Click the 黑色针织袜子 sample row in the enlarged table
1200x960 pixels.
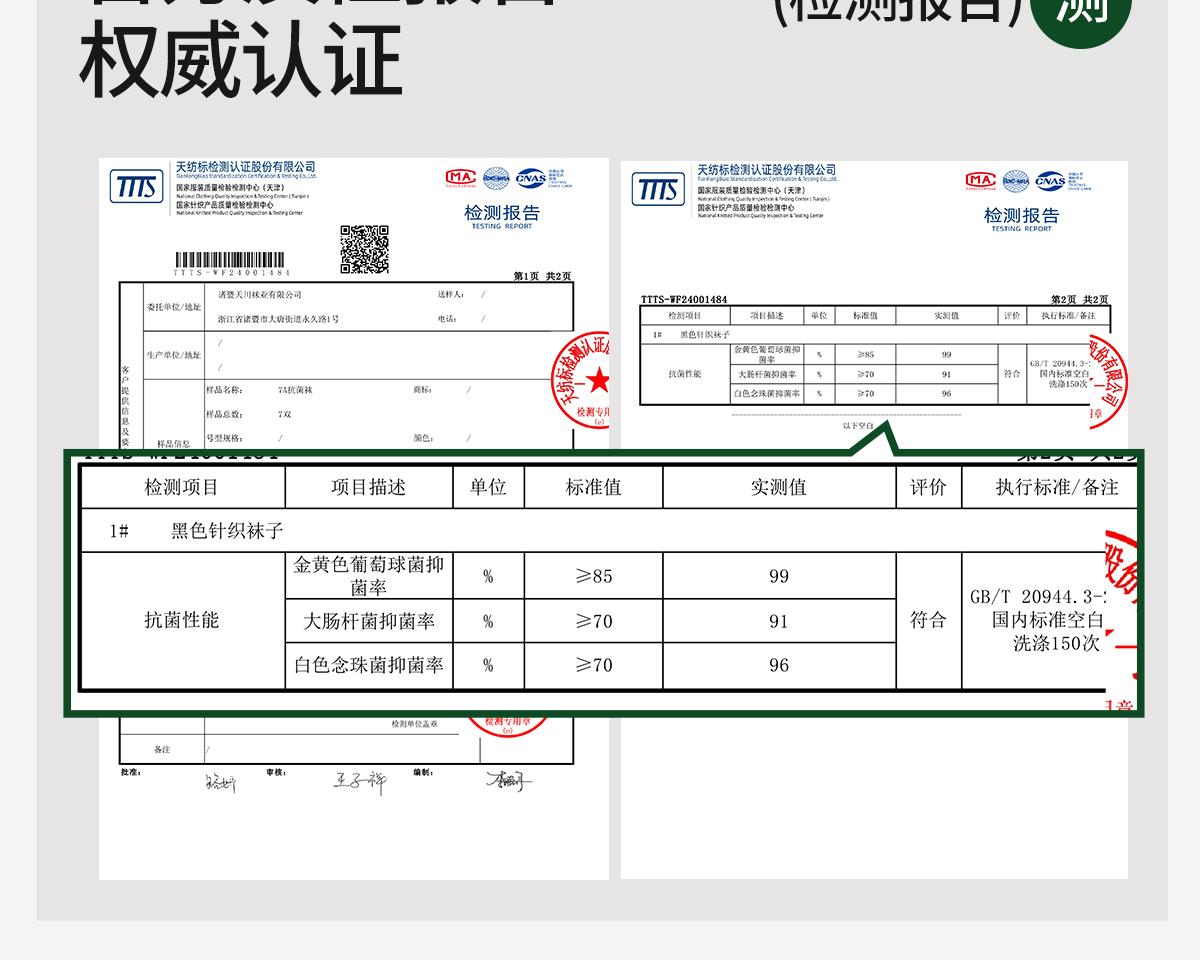click(227, 531)
